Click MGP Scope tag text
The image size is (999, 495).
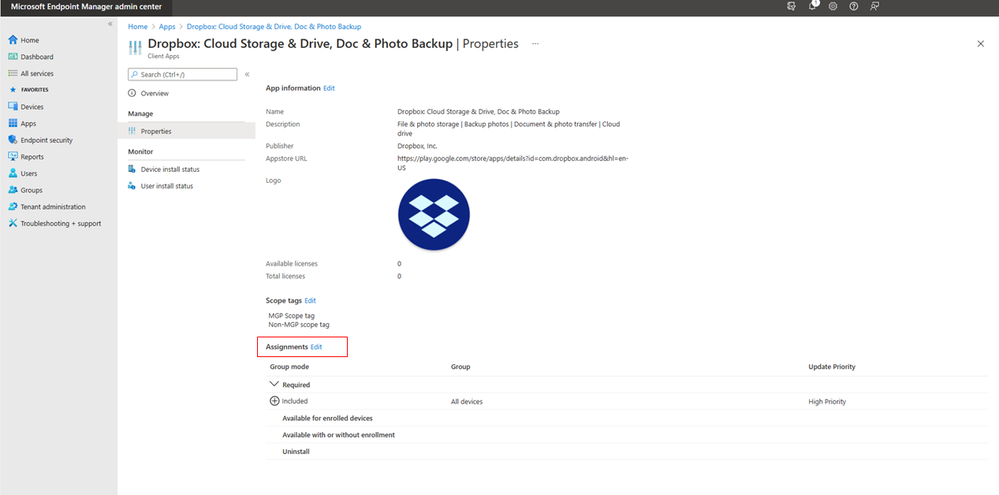pyautogui.click(x=291, y=315)
